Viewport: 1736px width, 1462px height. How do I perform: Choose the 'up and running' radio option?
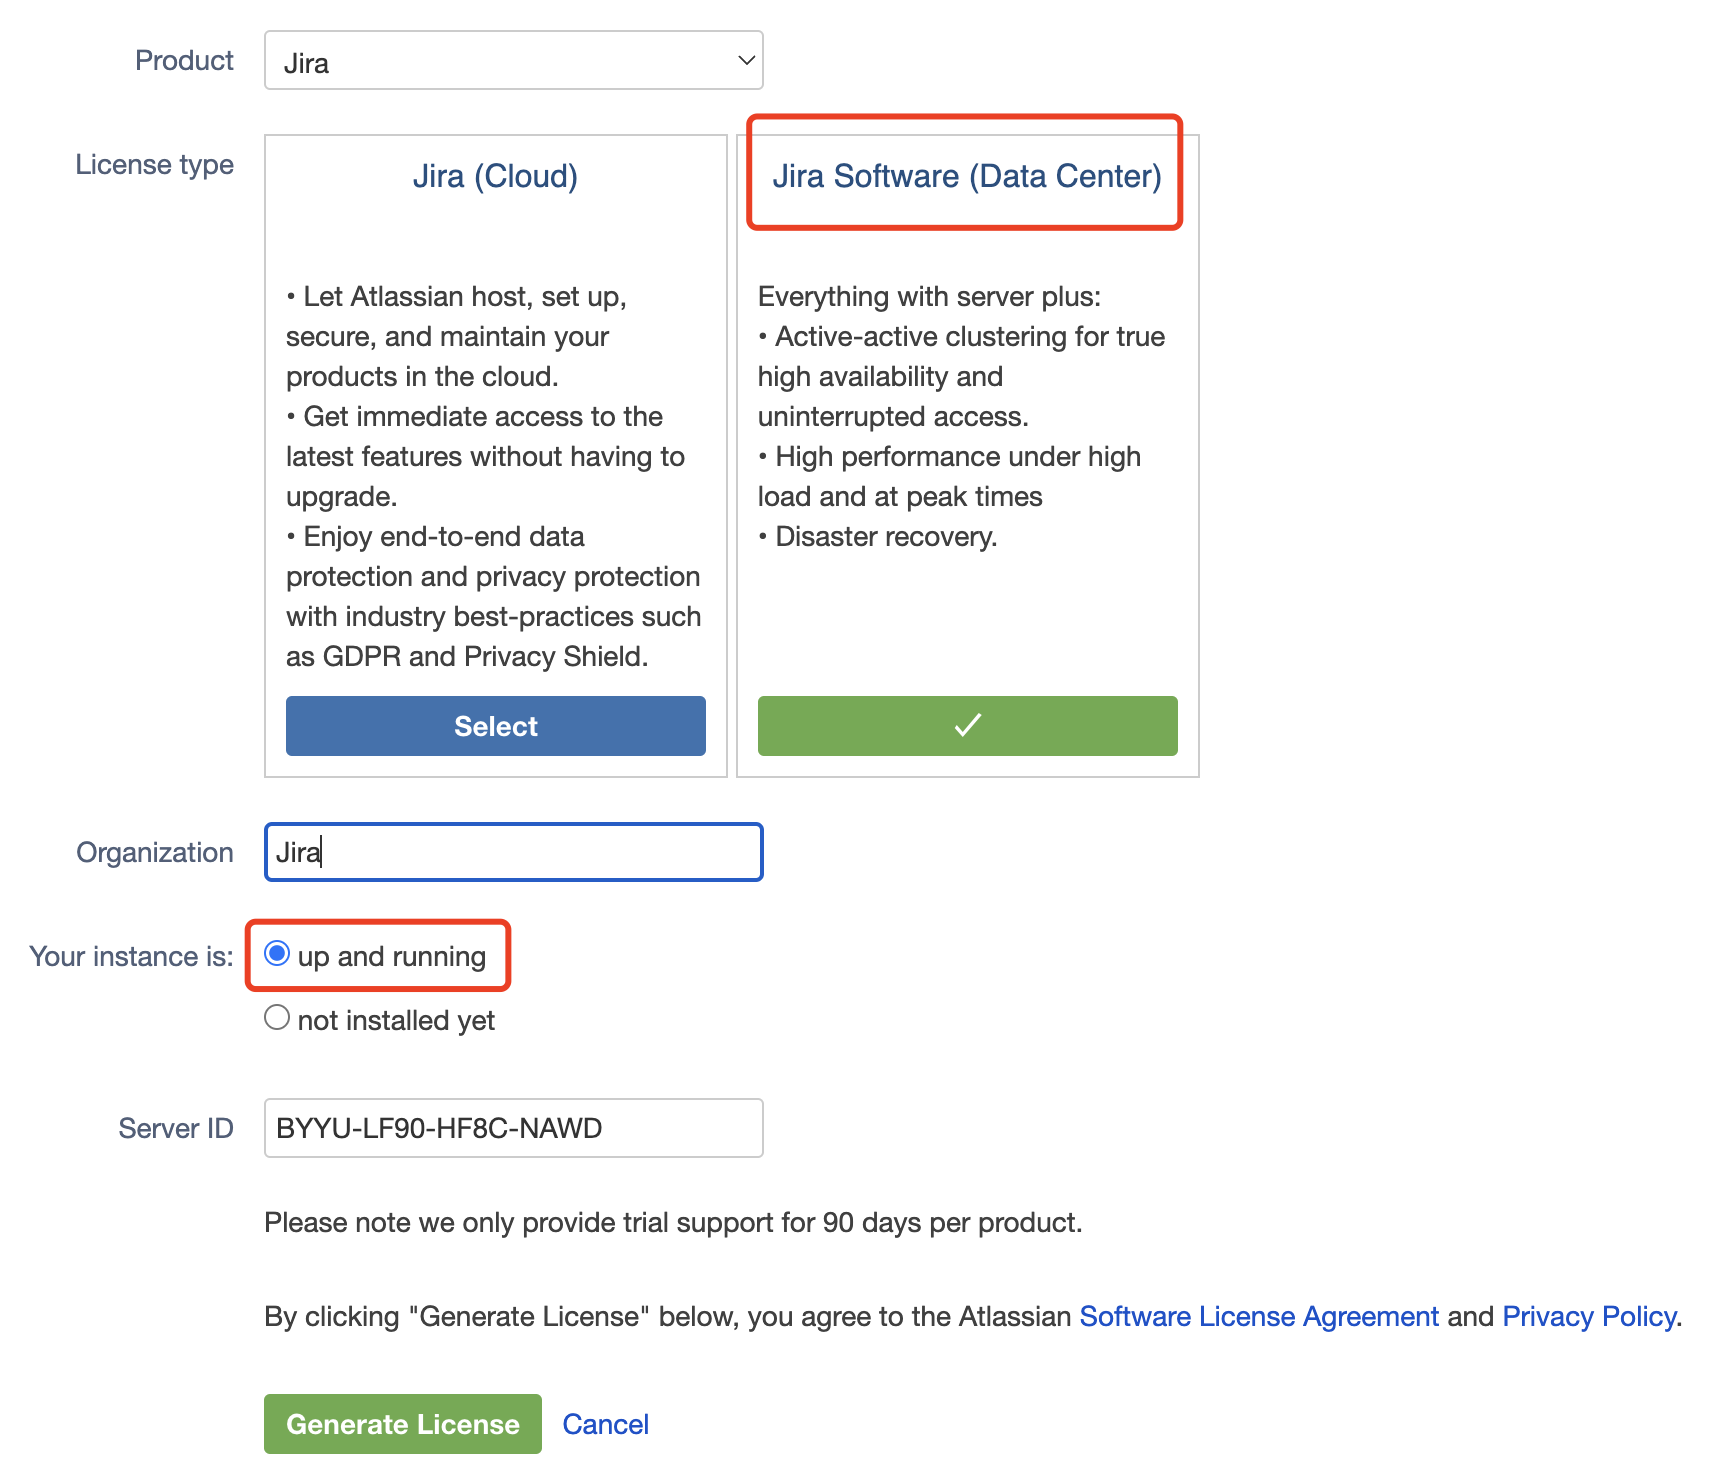278,954
